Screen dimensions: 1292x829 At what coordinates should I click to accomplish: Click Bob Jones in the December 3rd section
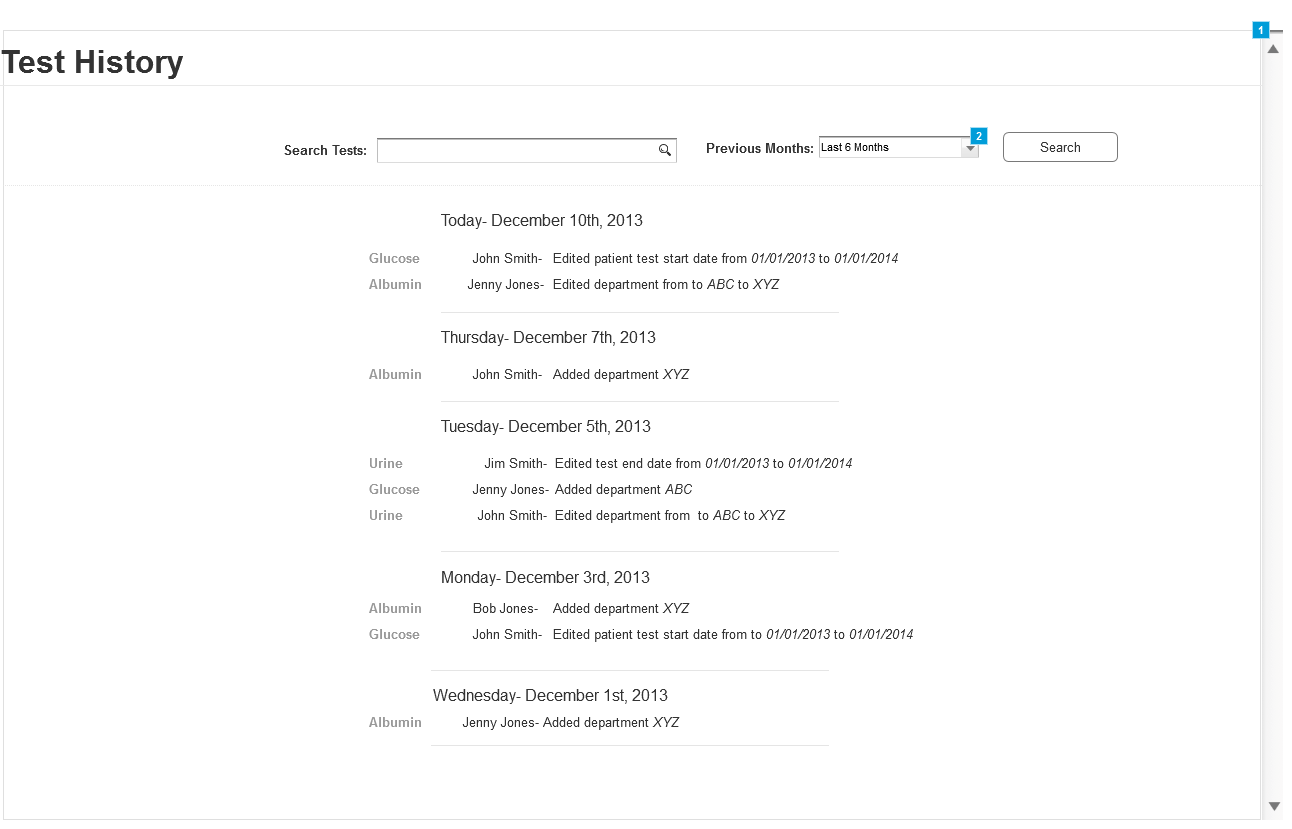point(503,608)
